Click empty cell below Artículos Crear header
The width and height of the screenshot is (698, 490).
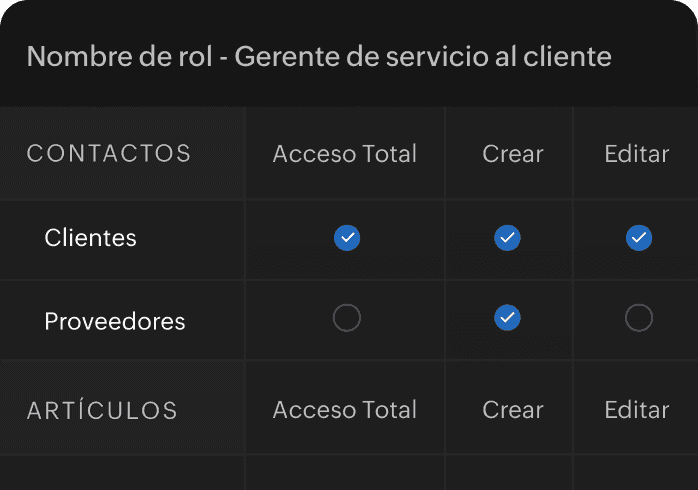point(509,473)
